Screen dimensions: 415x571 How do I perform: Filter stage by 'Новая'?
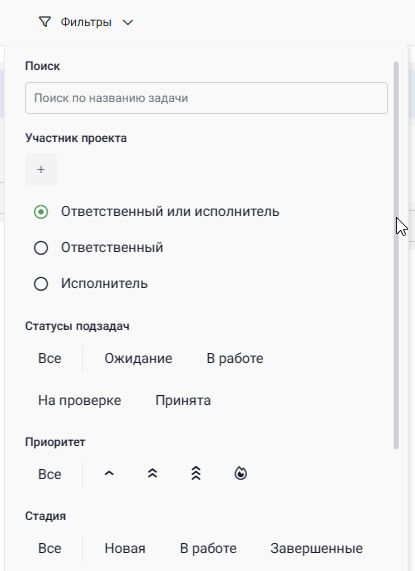[125, 548]
